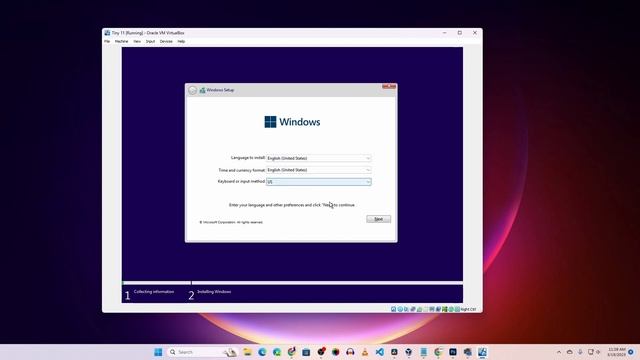Expand the Keyboard or input method dropdown

coord(318,182)
